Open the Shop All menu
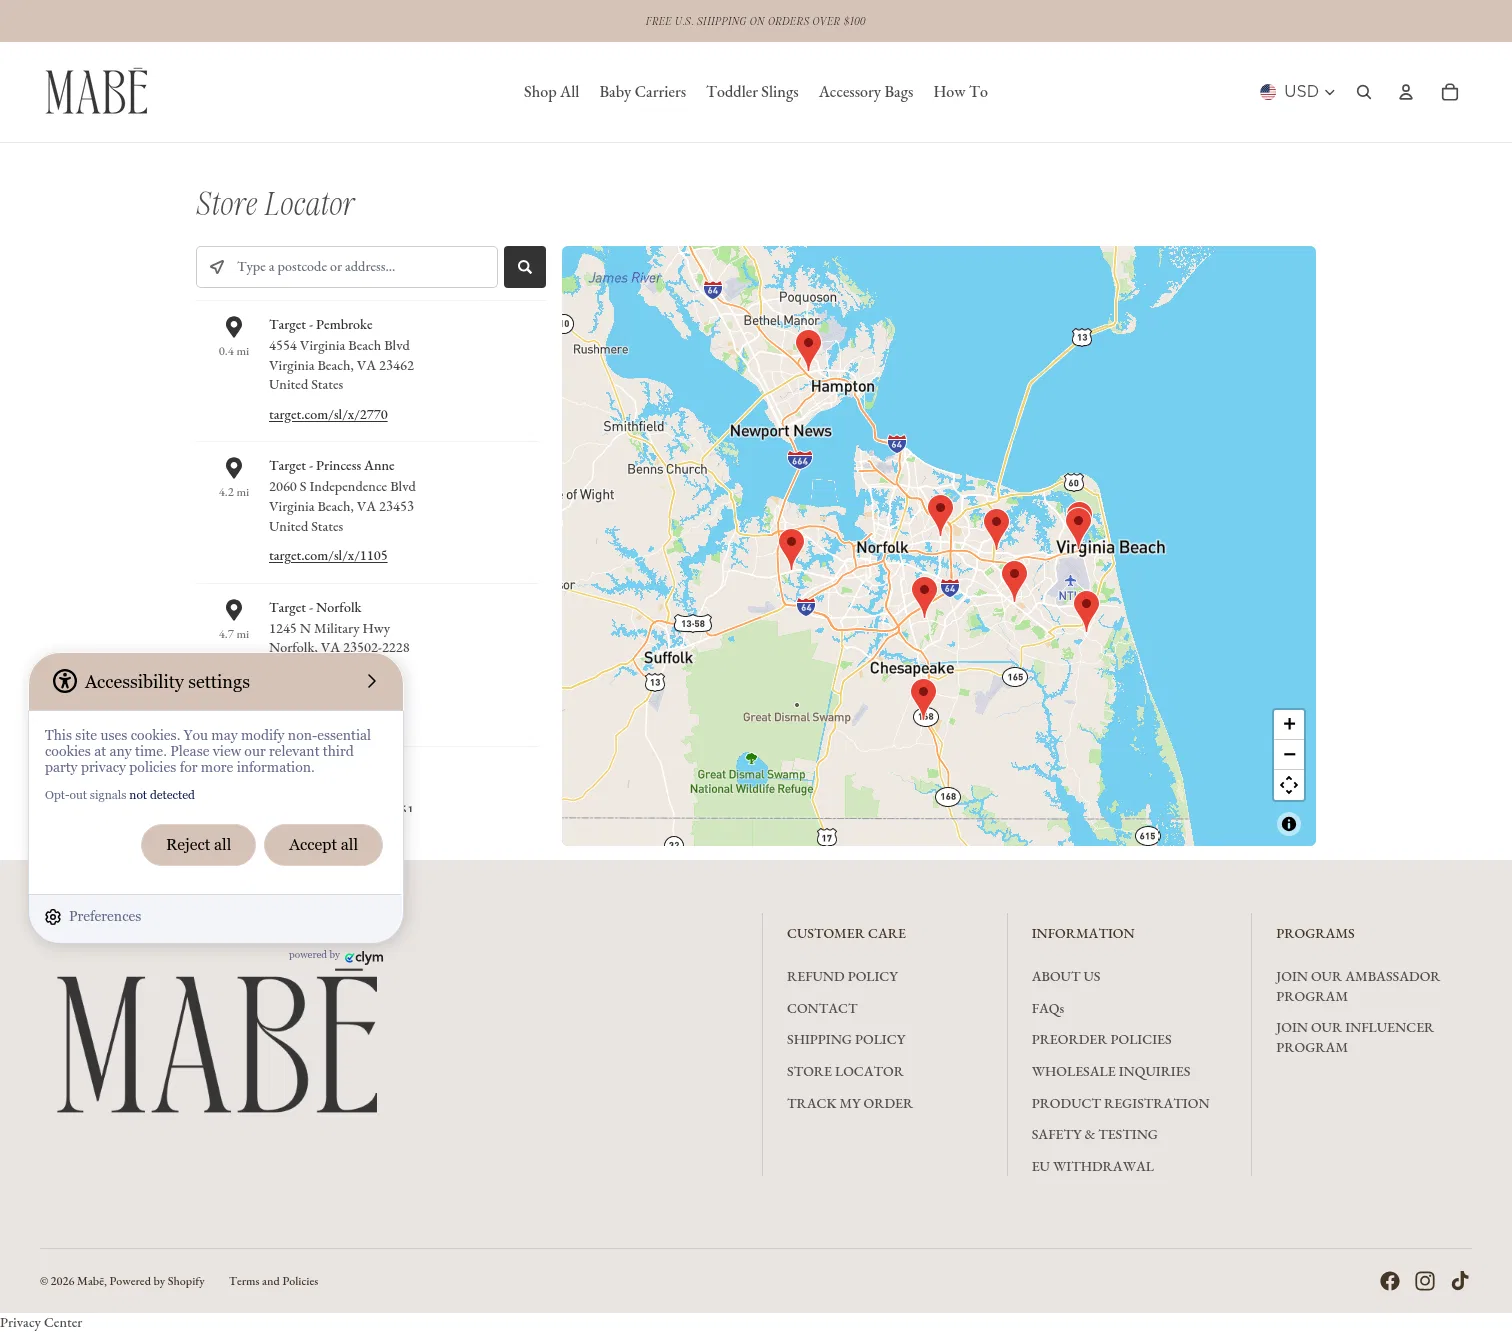1512x1333 pixels. tap(551, 92)
